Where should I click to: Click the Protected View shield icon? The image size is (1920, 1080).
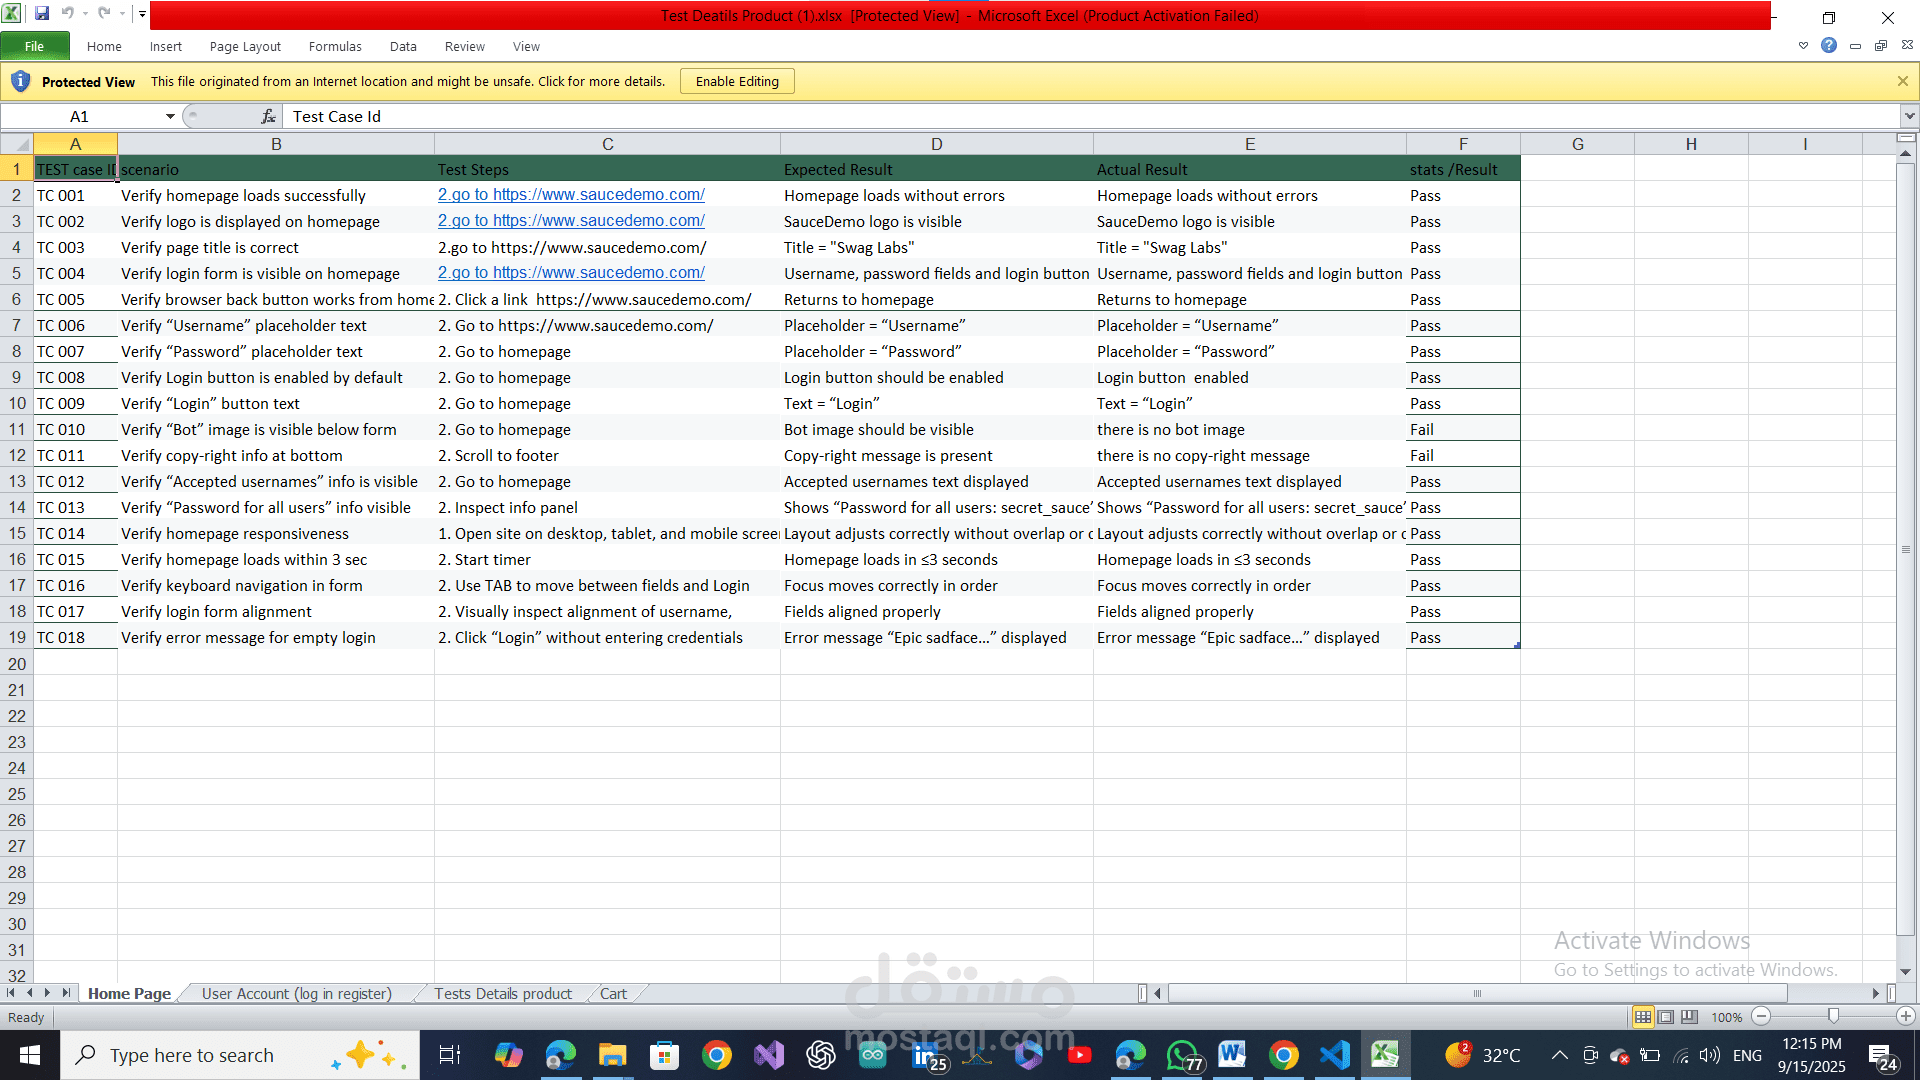point(20,81)
